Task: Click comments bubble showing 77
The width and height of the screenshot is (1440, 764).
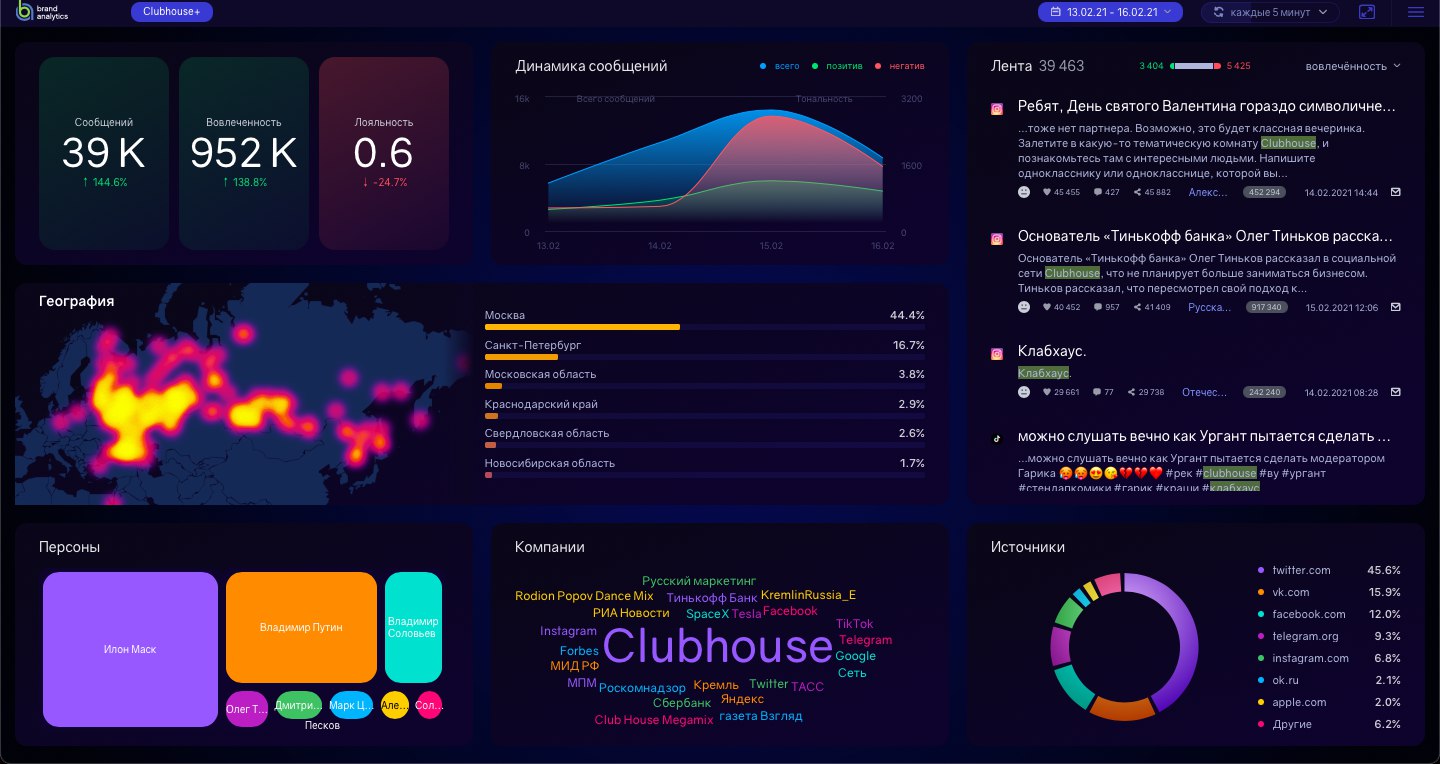Action: click(x=1098, y=393)
